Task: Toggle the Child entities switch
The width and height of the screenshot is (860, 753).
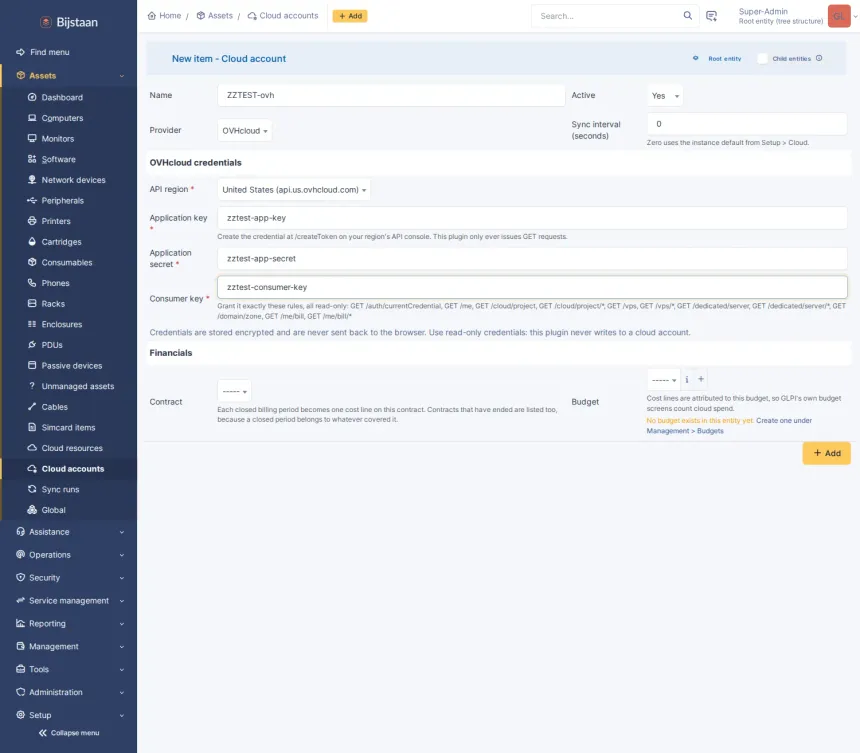Action: click(x=762, y=58)
